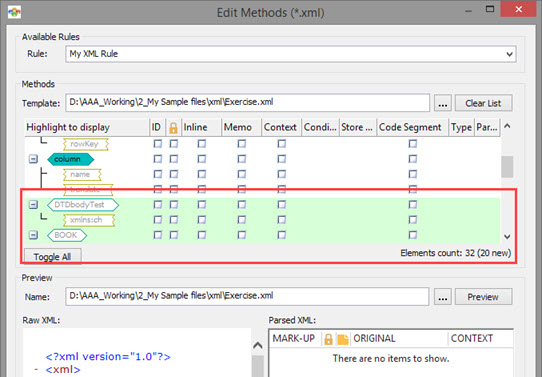Screen dimensions: 542x377
Task: Browse for Template file with ellipsis button
Action: tap(443, 103)
